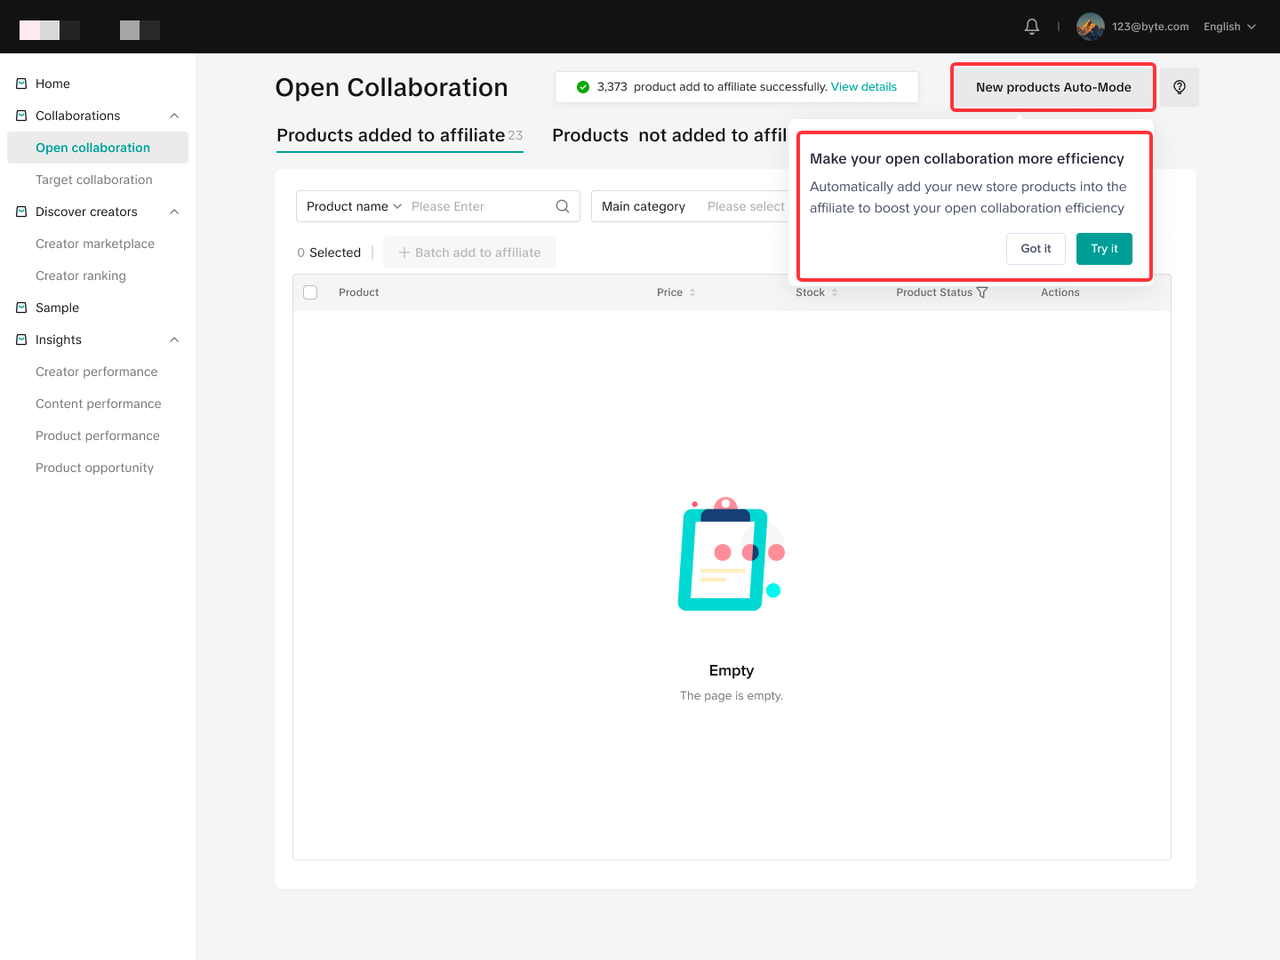This screenshot has height=960, width=1280.
Task: Click the View details link
Action: click(863, 87)
